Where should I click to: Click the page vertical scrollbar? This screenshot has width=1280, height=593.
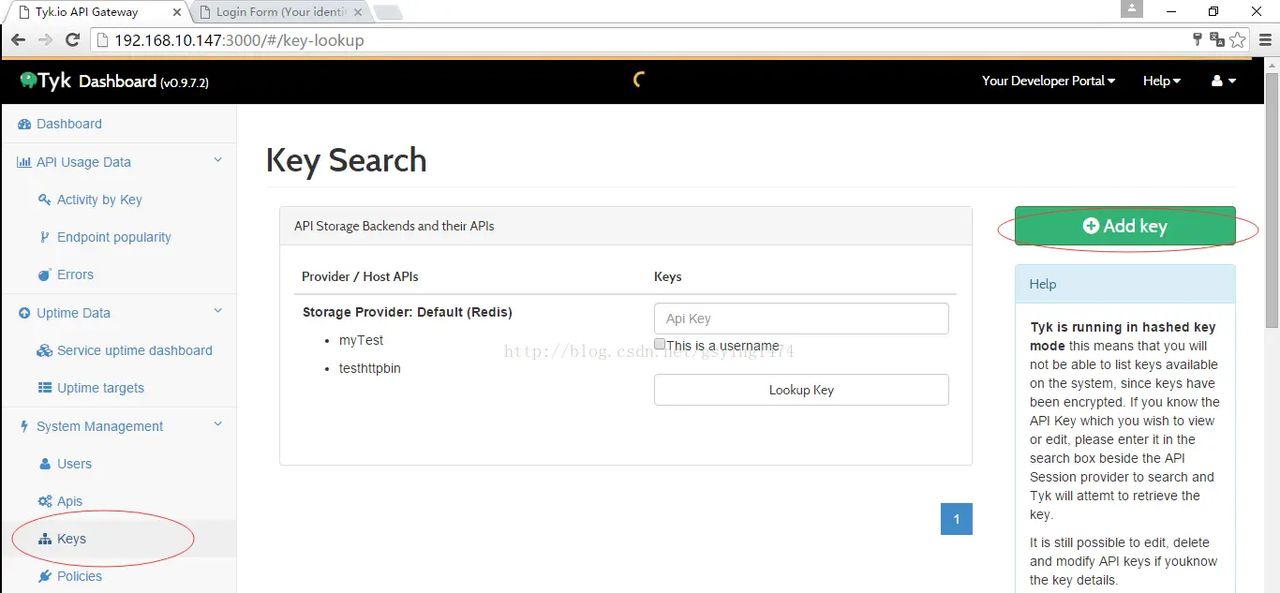pyautogui.click(x=1272, y=200)
